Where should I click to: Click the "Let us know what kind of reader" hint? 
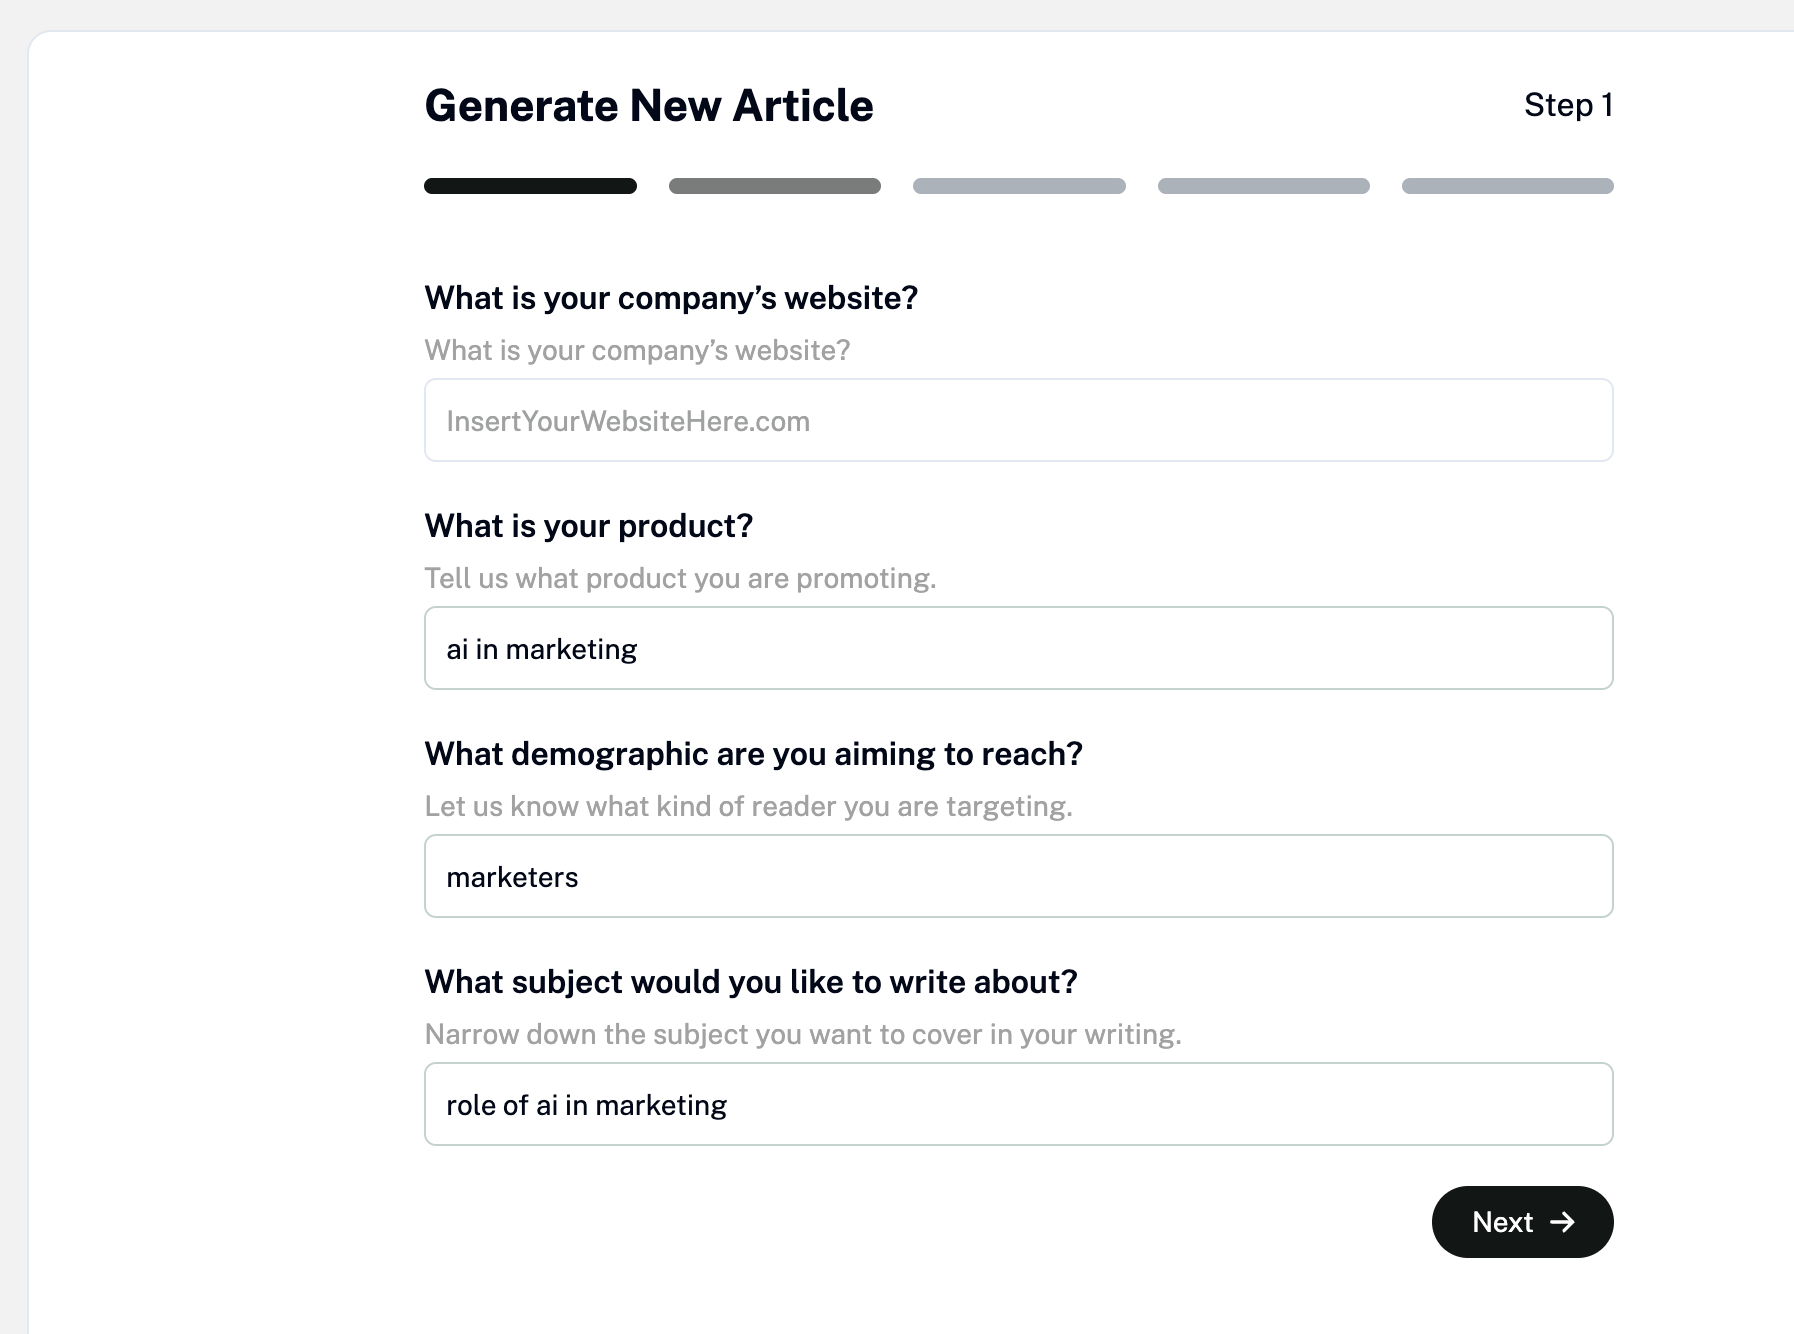click(748, 806)
